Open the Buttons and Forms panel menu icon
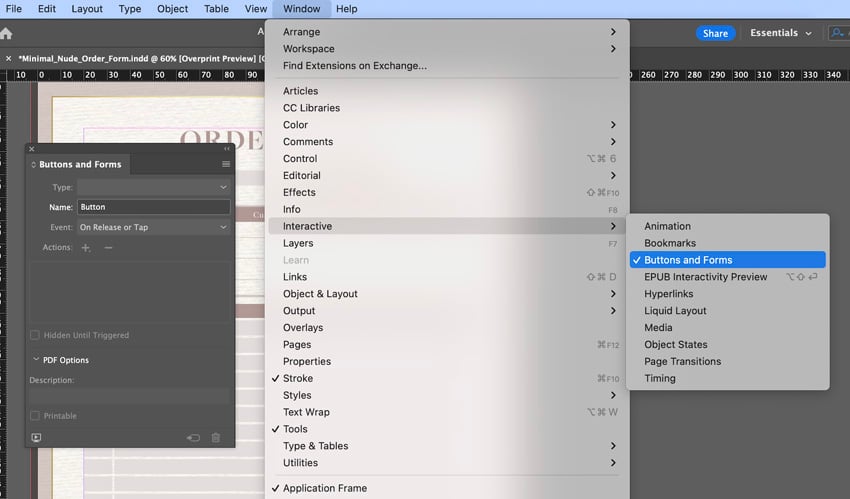This screenshot has height=499, width=850. coord(226,164)
